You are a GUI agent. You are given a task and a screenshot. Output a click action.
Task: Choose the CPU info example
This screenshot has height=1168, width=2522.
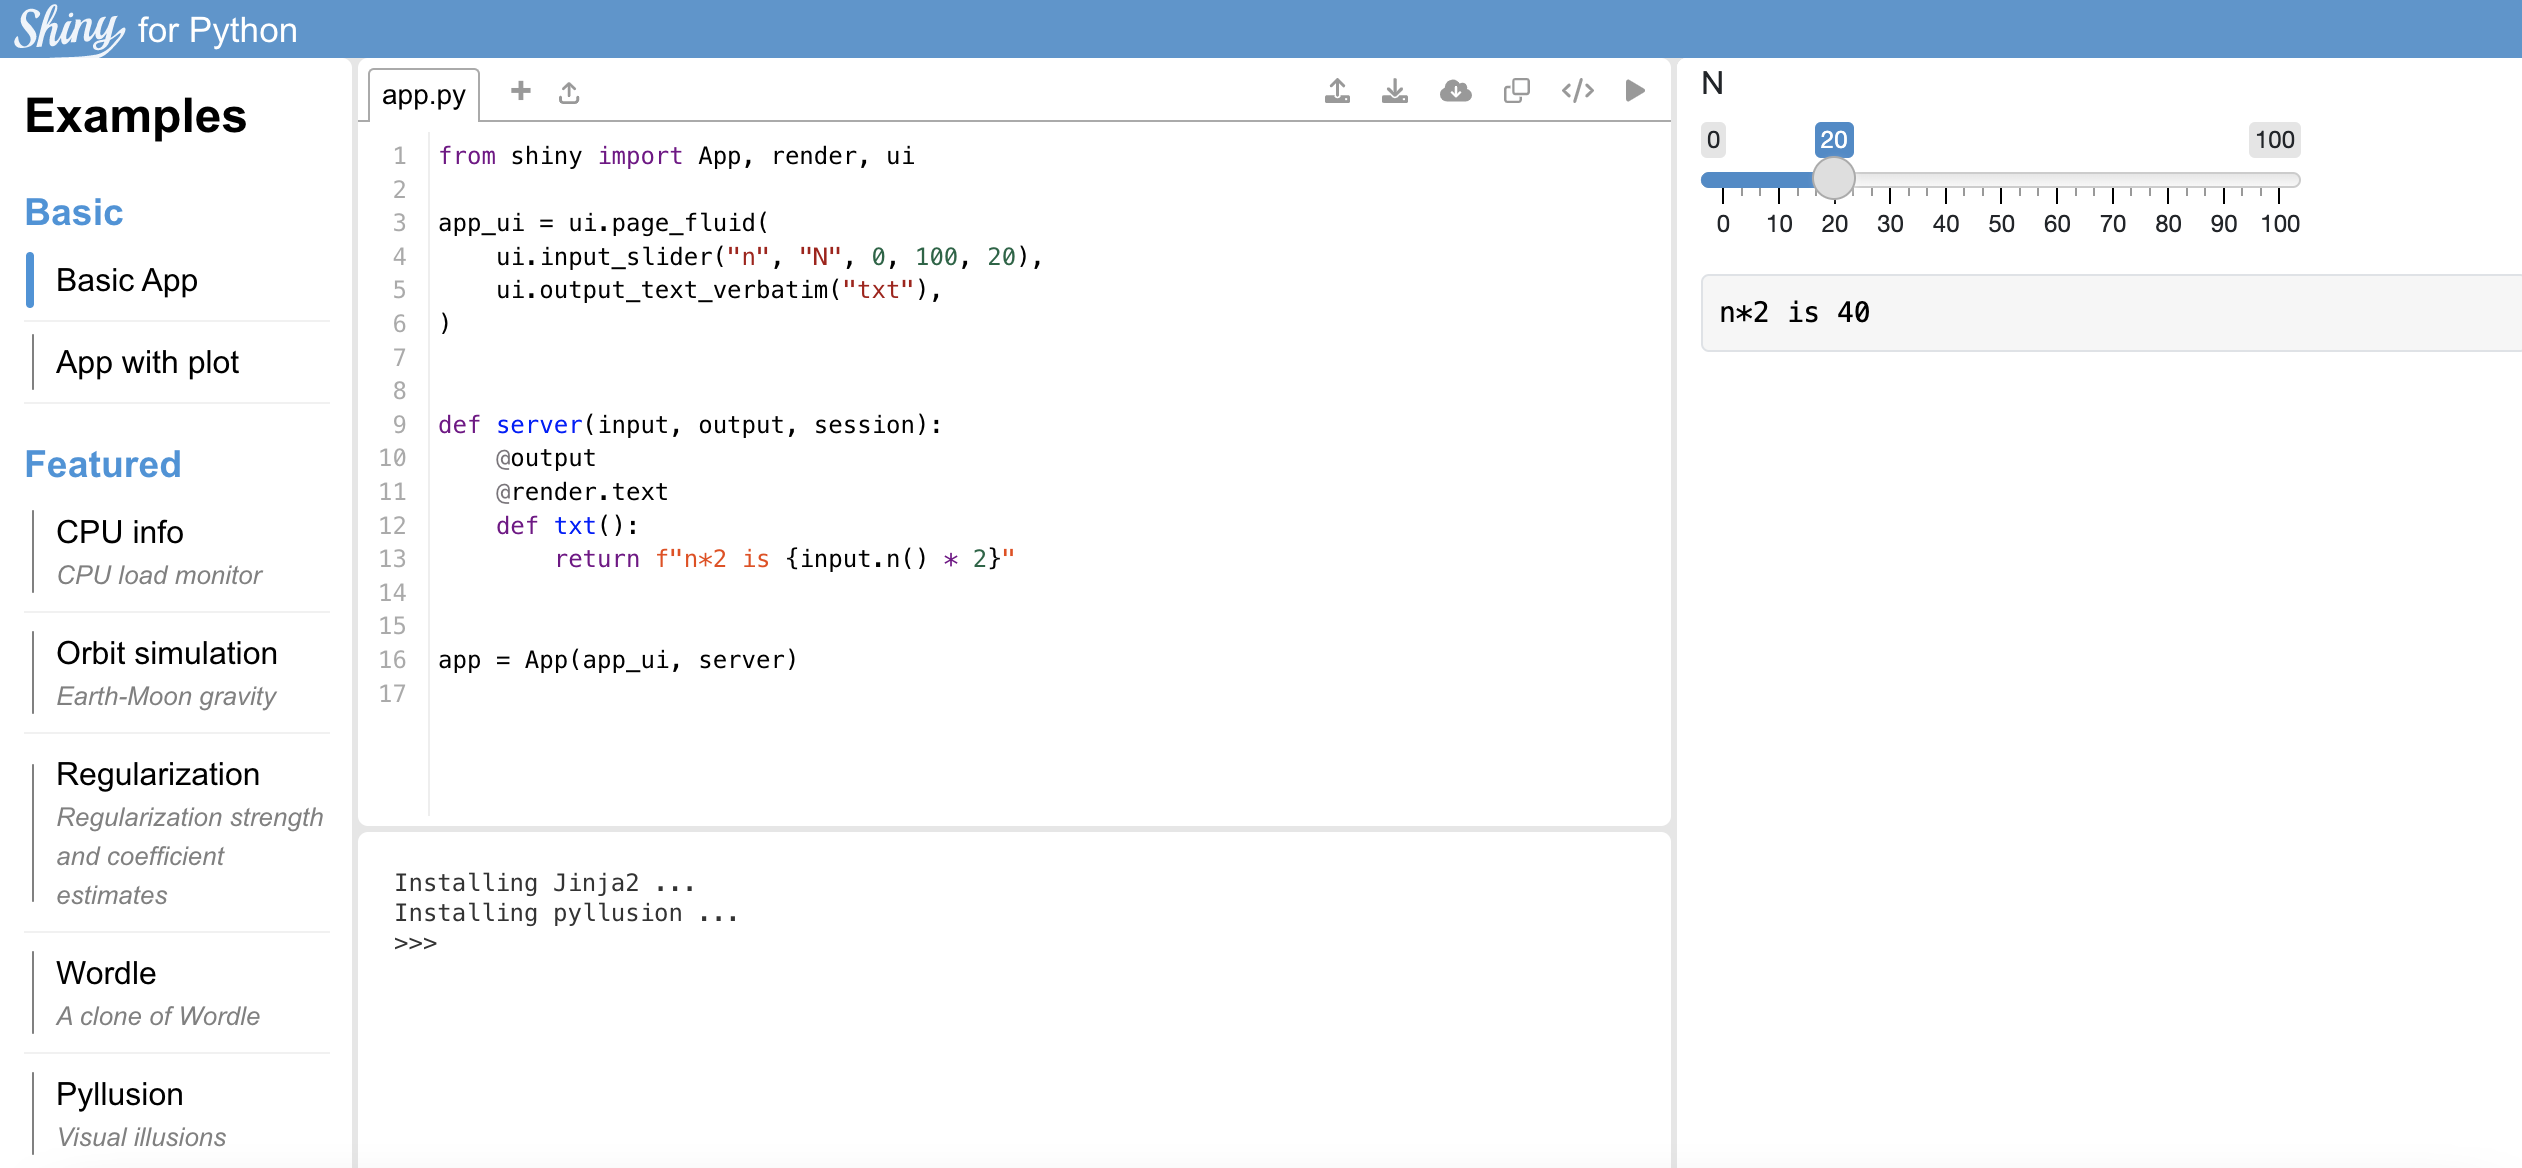[119, 532]
